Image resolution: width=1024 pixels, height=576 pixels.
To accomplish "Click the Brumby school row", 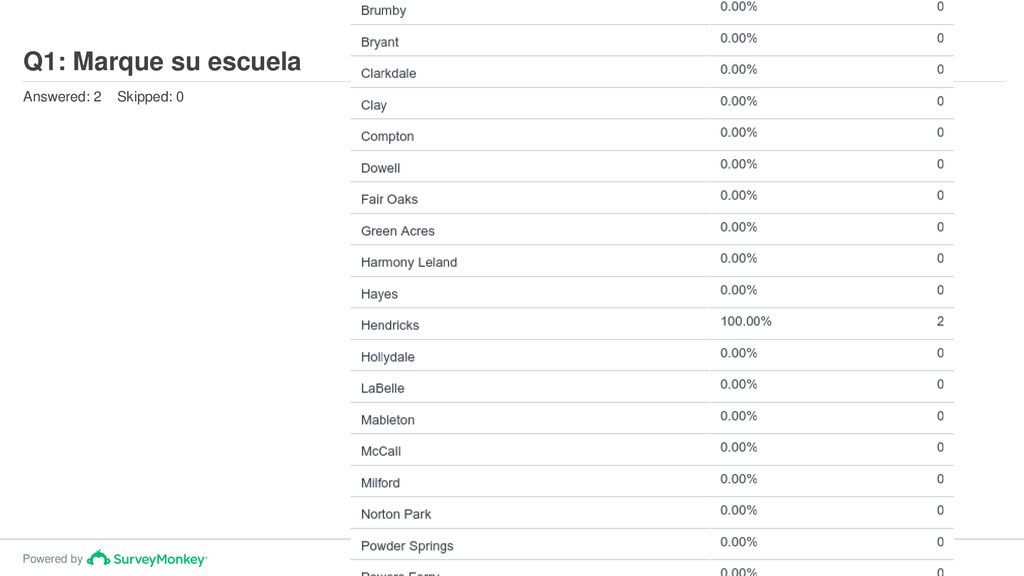I will 652,10.
